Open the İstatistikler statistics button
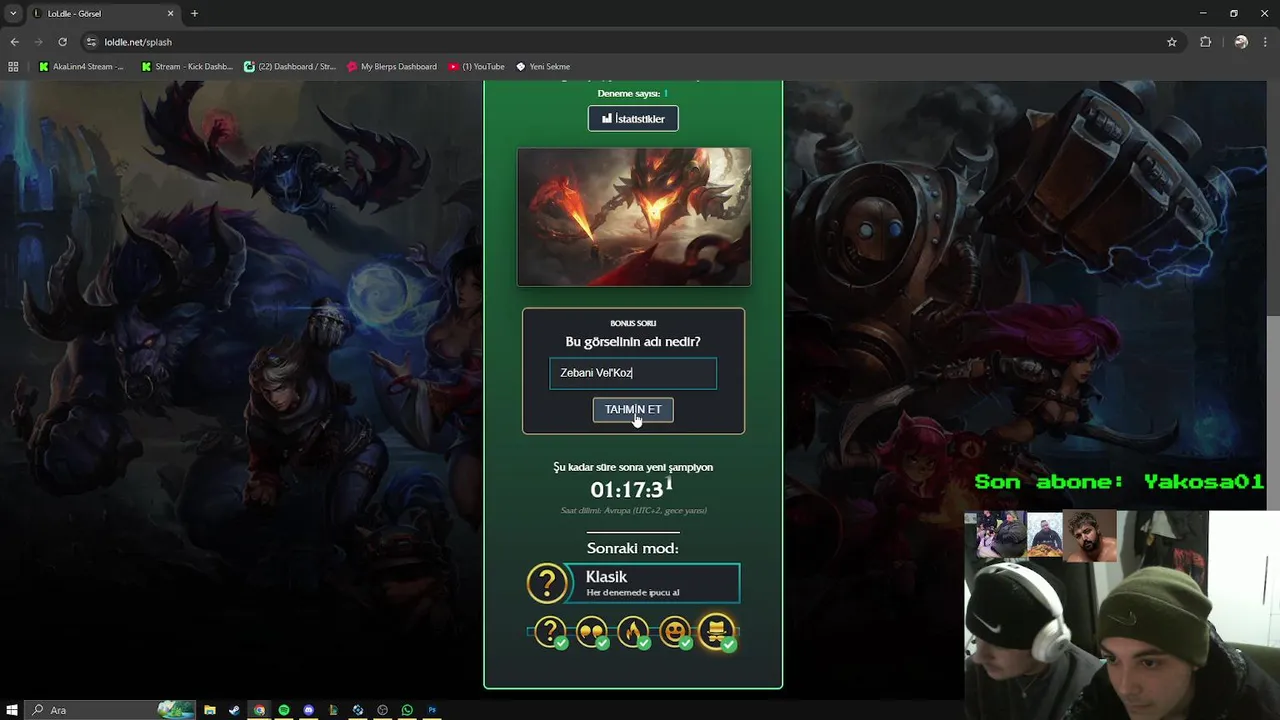This screenshot has width=1280, height=720. (633, 118)
